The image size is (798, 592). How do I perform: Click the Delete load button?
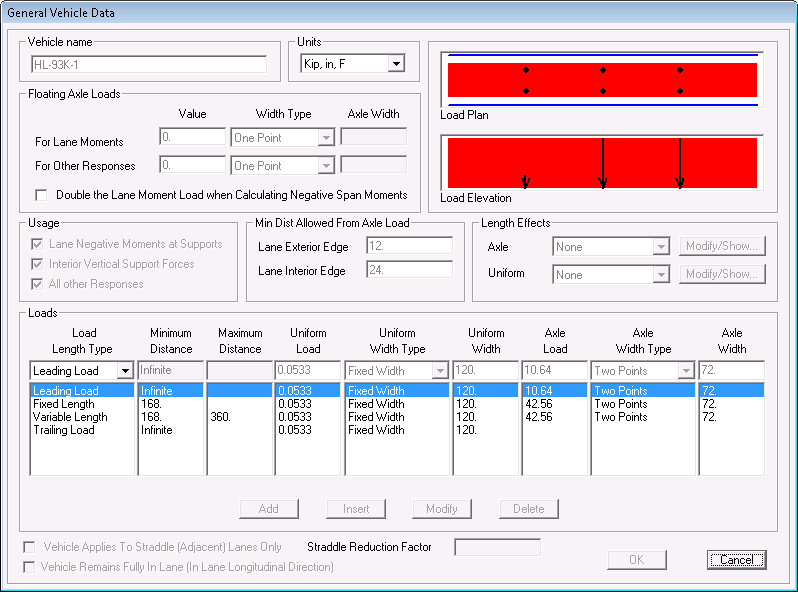pyautogui.click(x=528, y=509)
